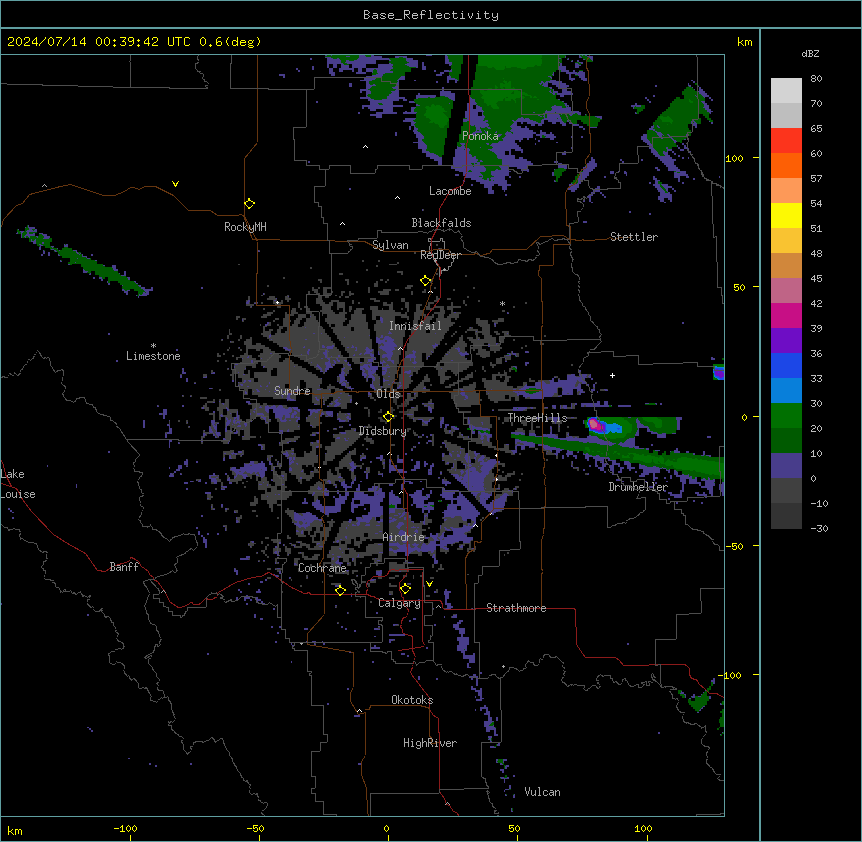Click the Okotoks label
This screenshot has height=842, width=862.
412,700
